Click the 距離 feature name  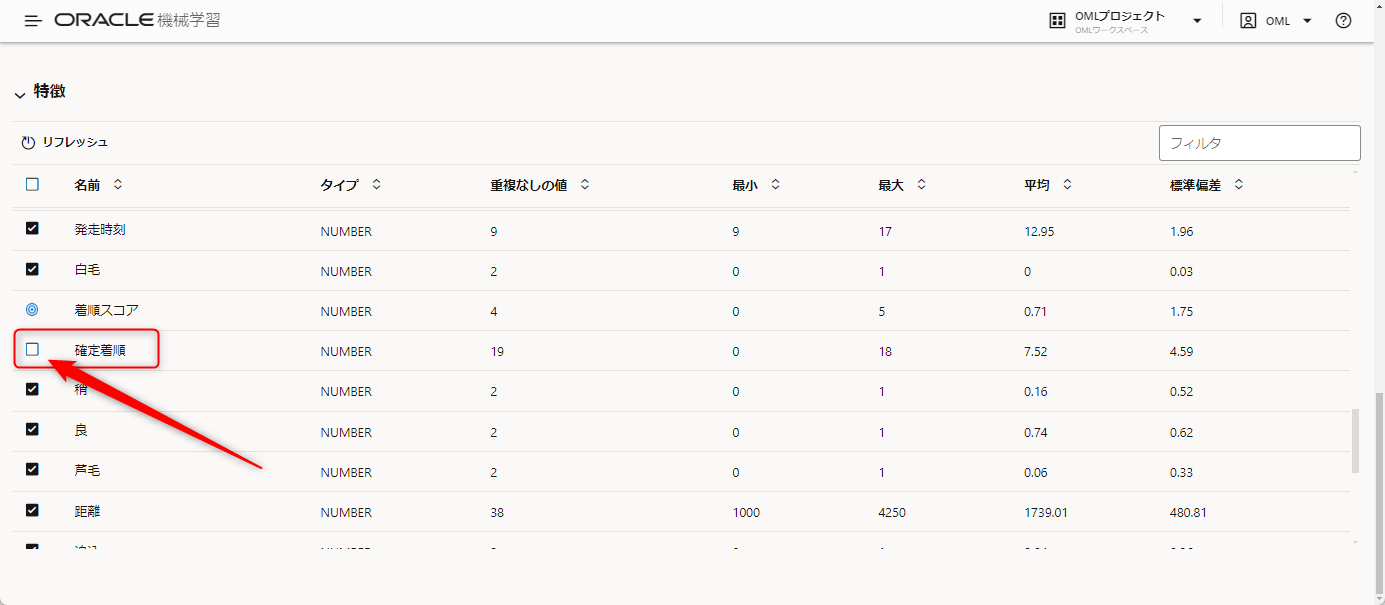coord(87,512)
